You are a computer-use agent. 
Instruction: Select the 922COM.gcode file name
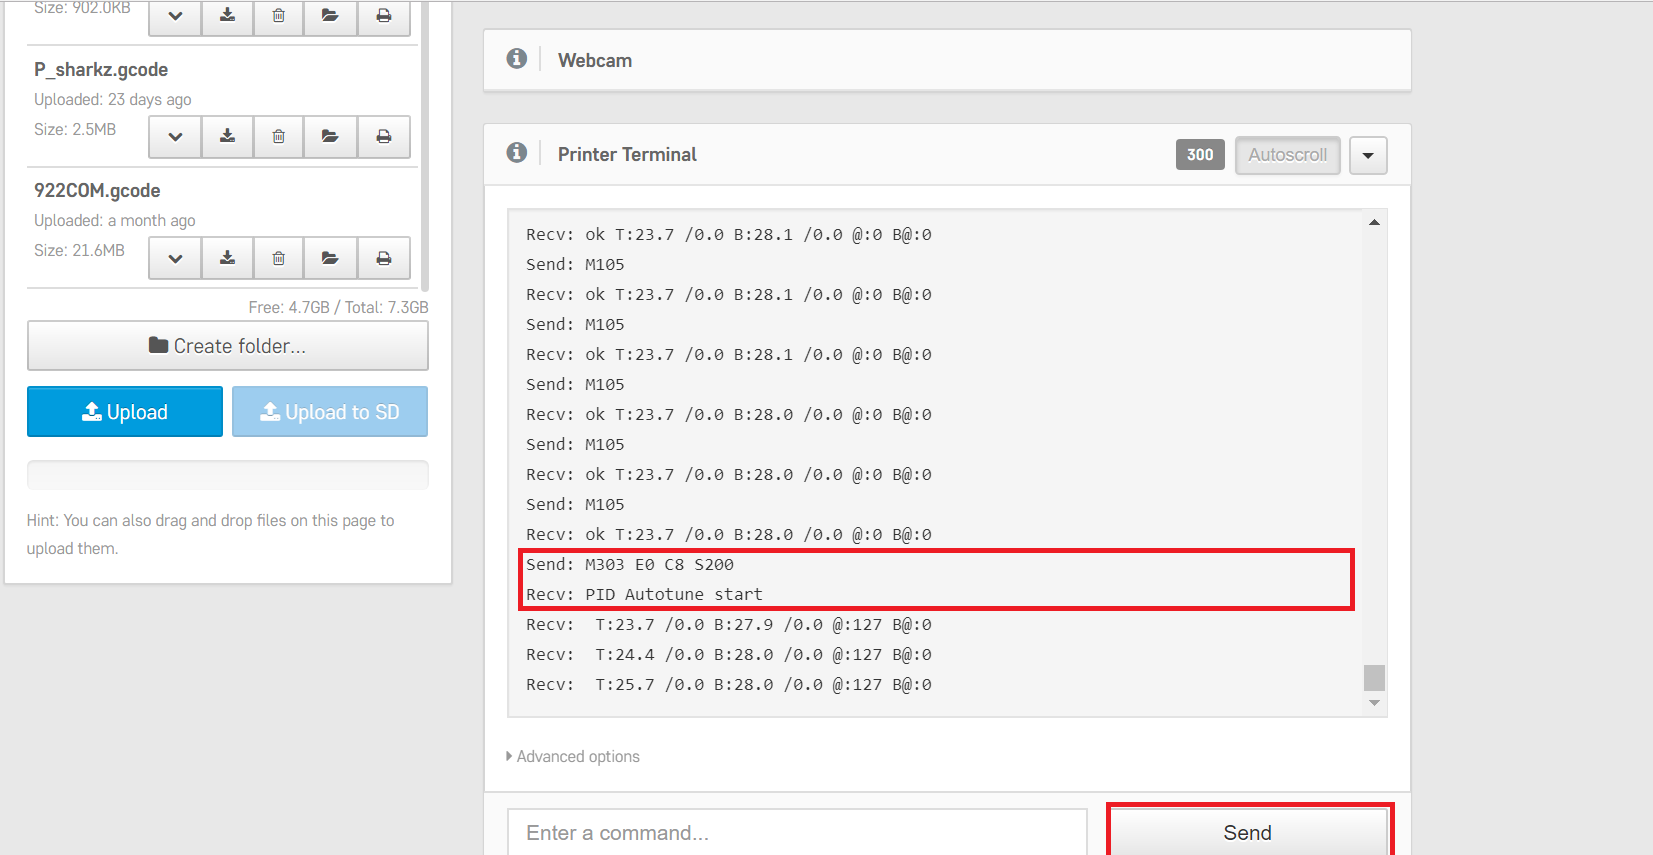[x=97, y=191]
